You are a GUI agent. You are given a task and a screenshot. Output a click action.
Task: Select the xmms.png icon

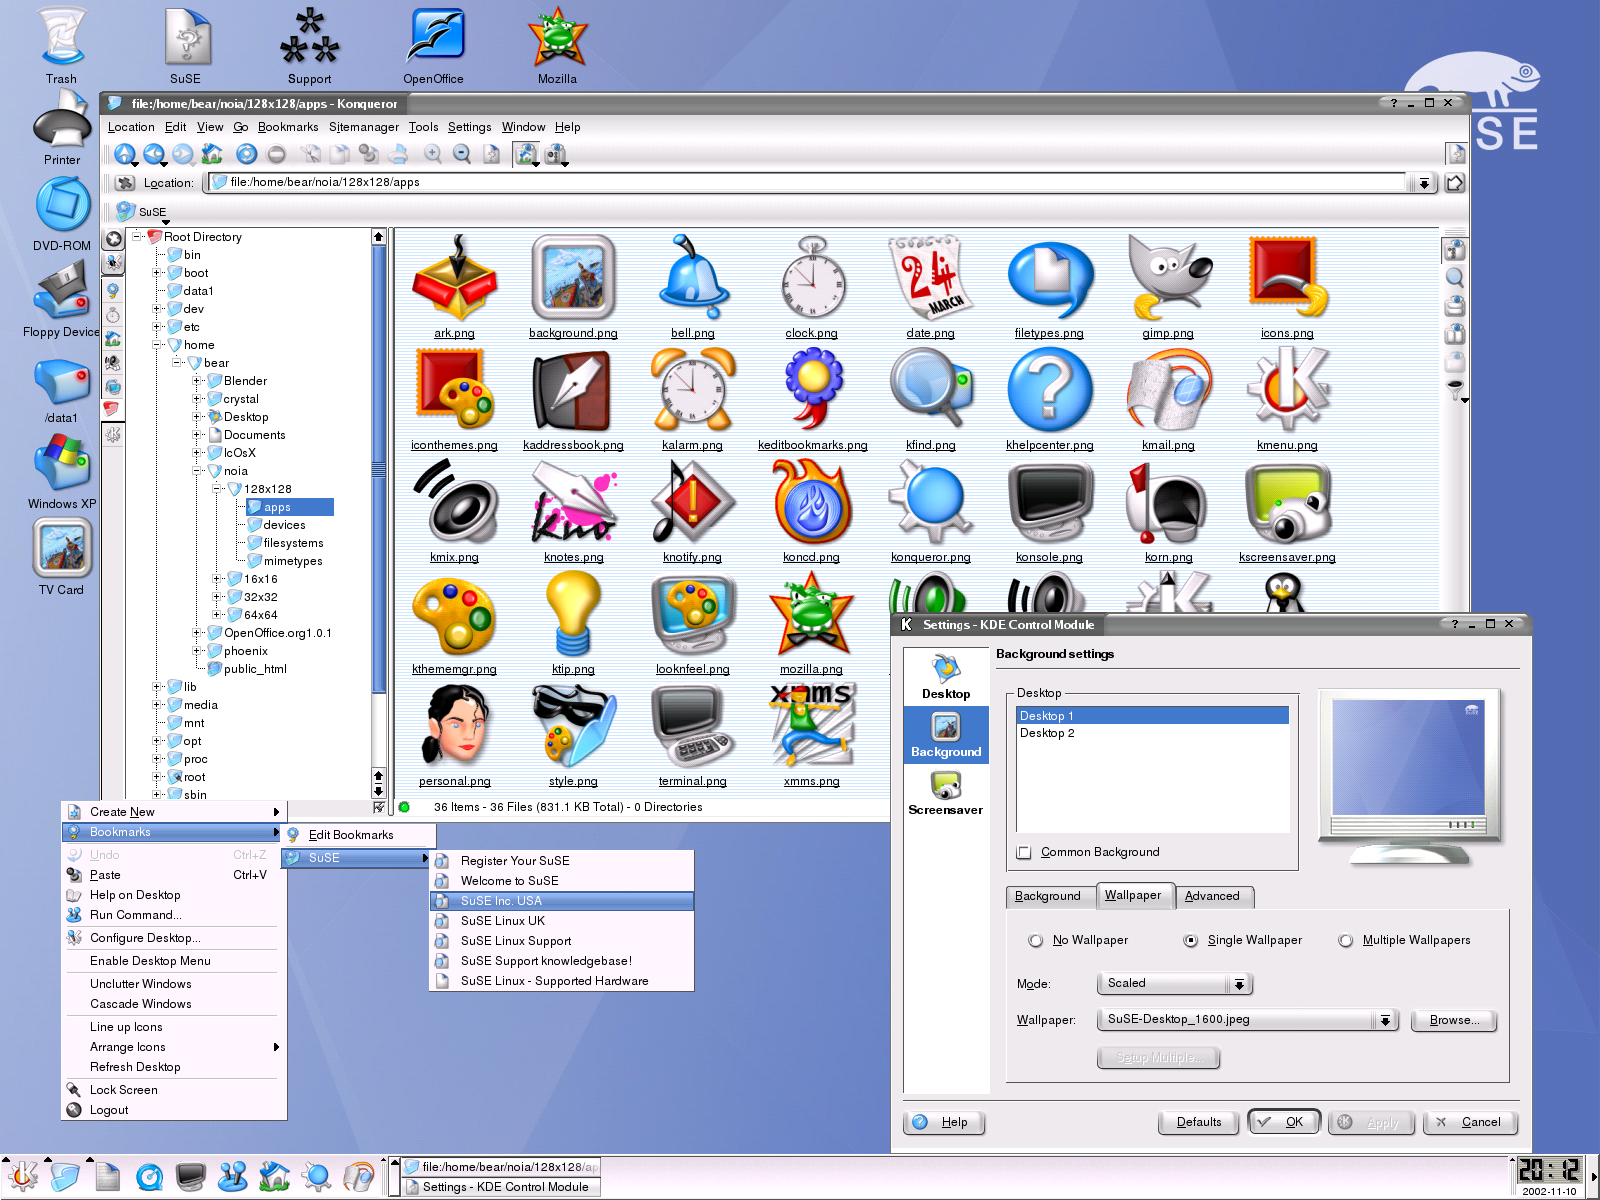pyautogui.click(x=812, y=736)
